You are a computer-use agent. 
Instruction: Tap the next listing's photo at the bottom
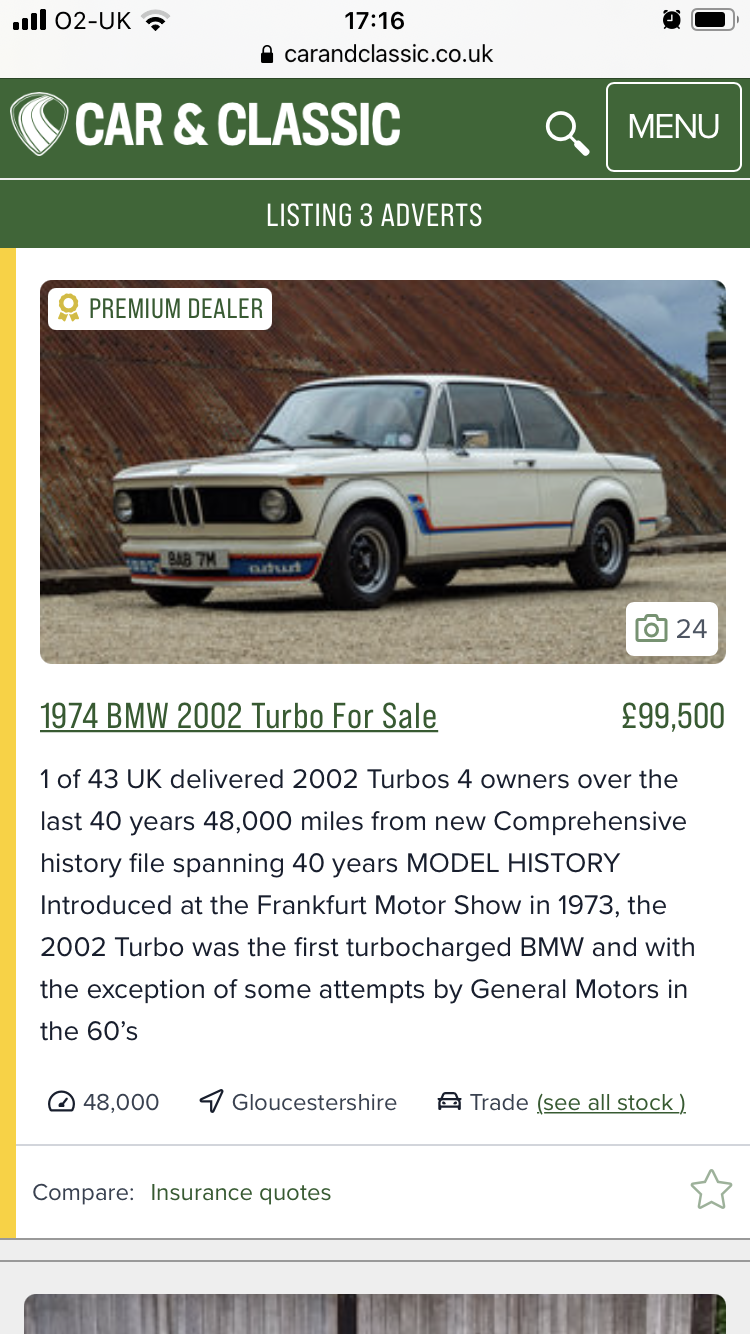(375, 1313)
